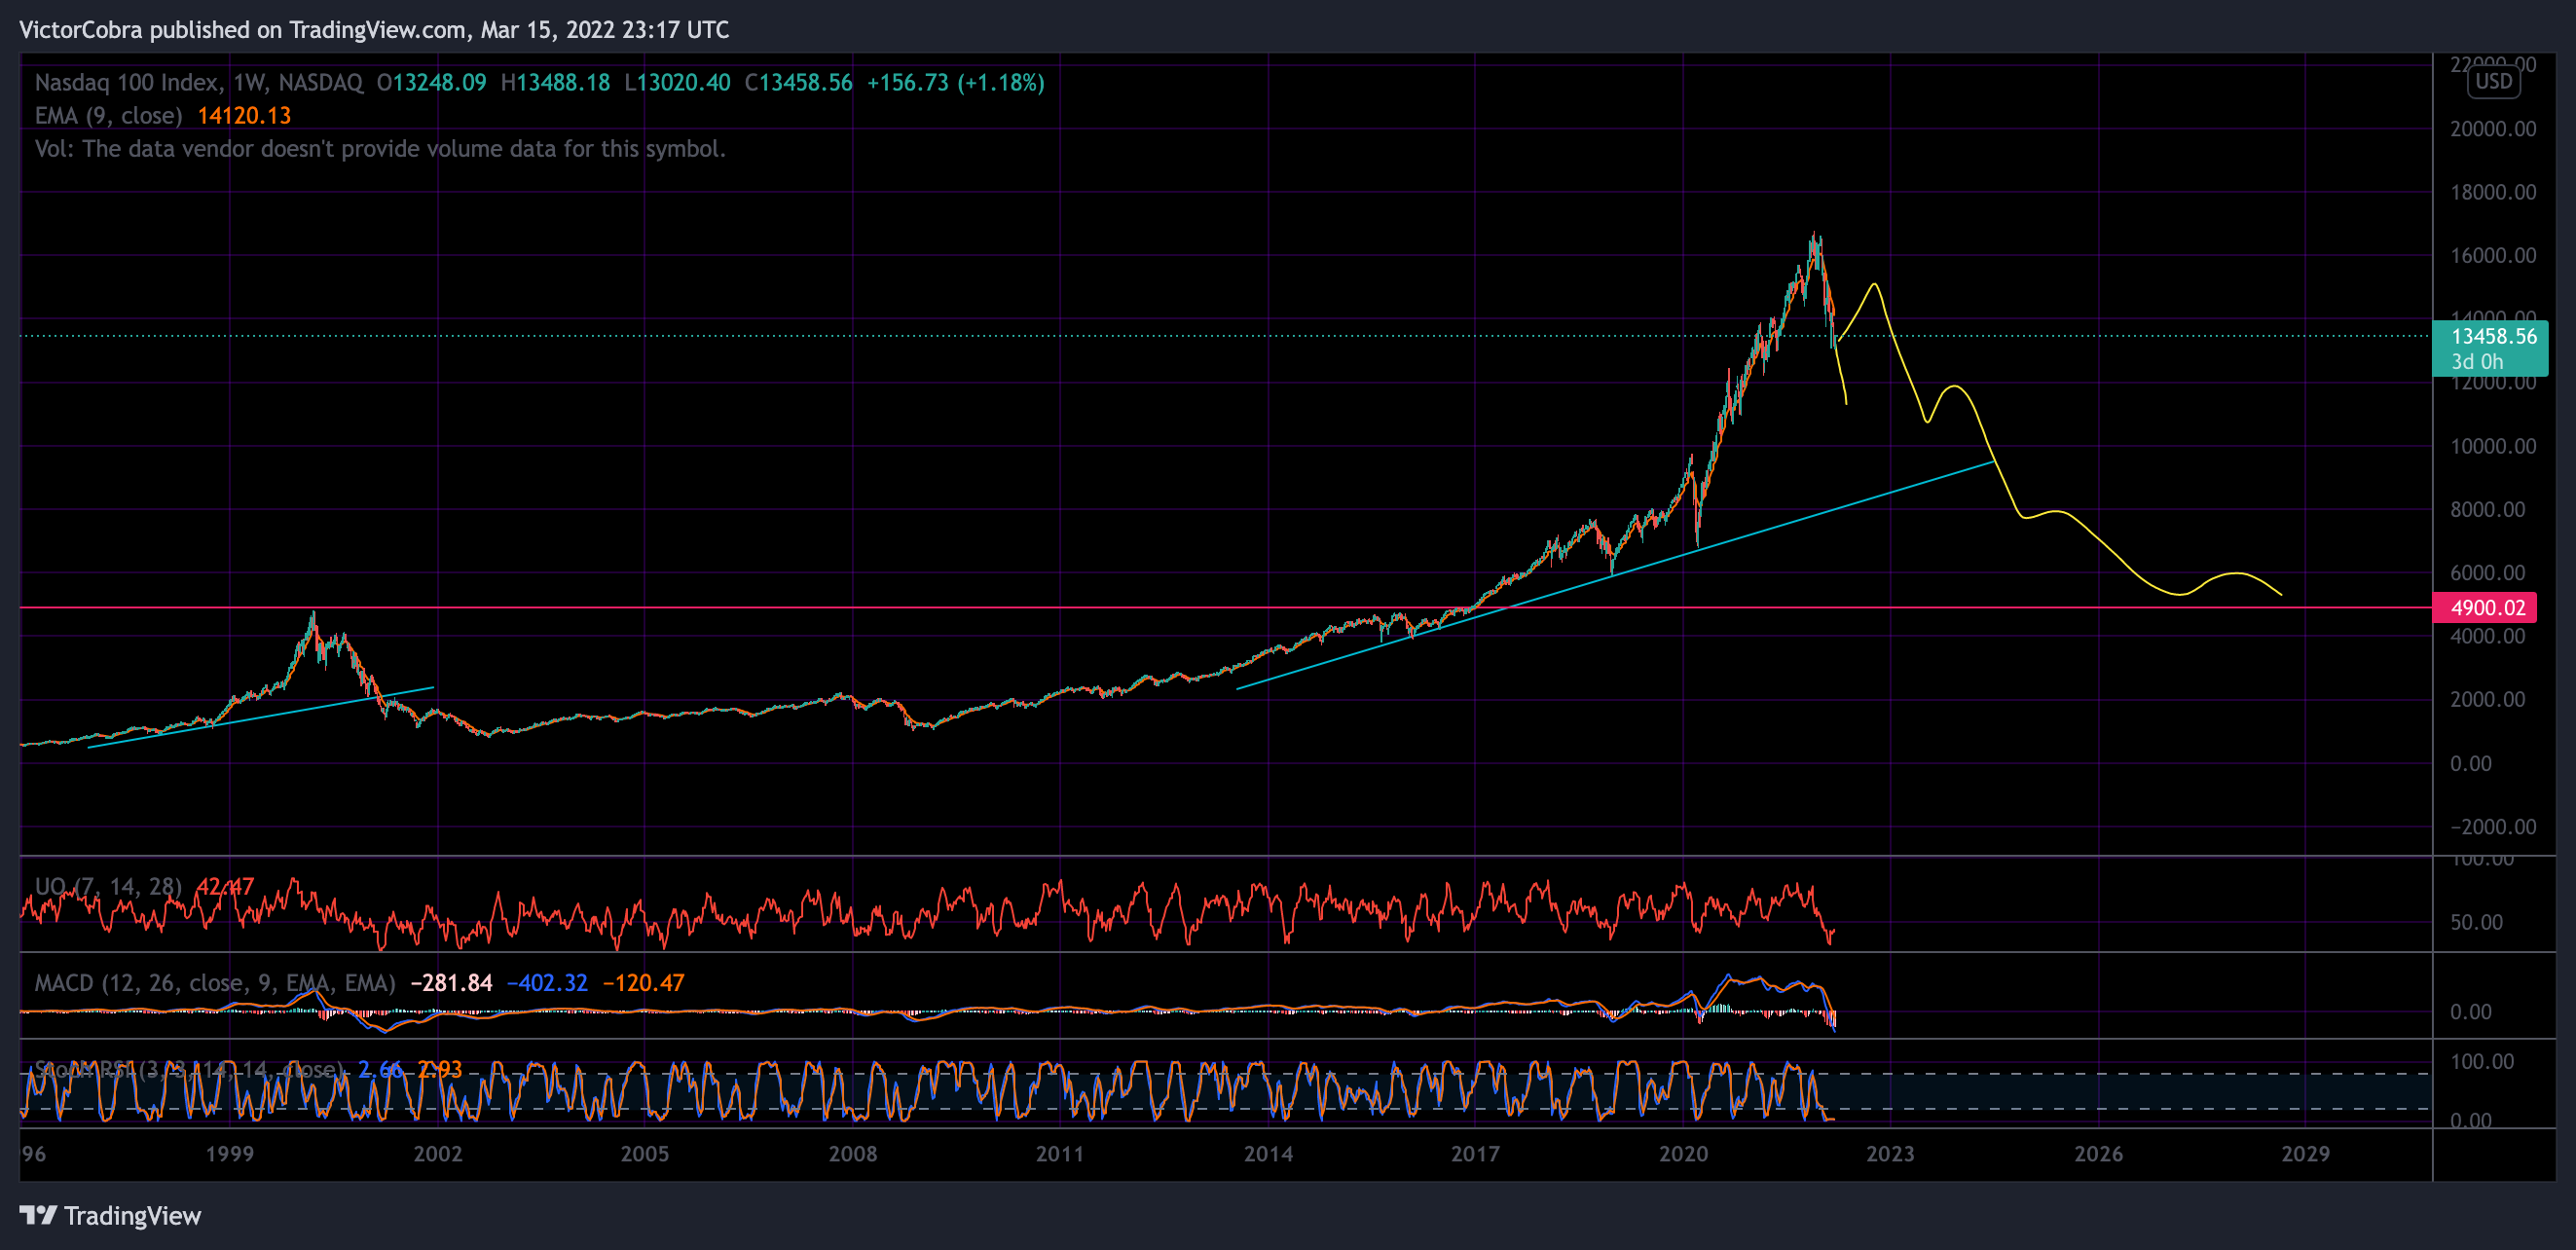Click the open price O13248.09
This screenshot has height=1250, width=2576.
tap(432, 83)
